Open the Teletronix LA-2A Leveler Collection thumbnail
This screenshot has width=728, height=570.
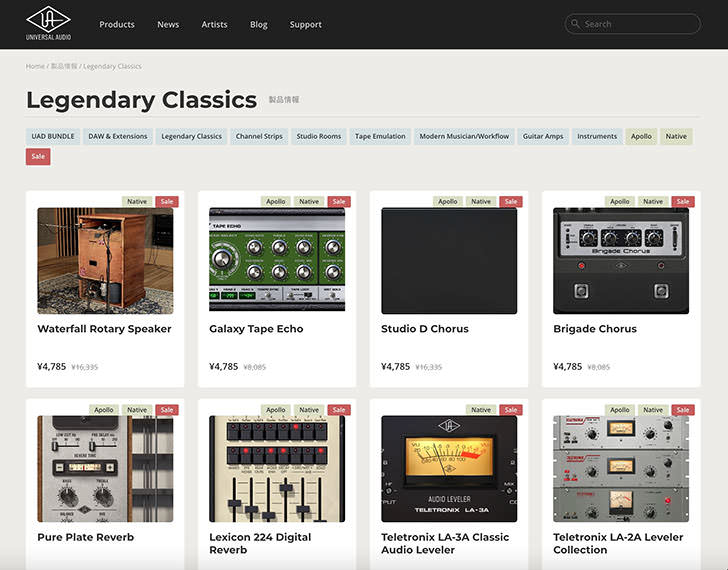(x=621, y=469)
